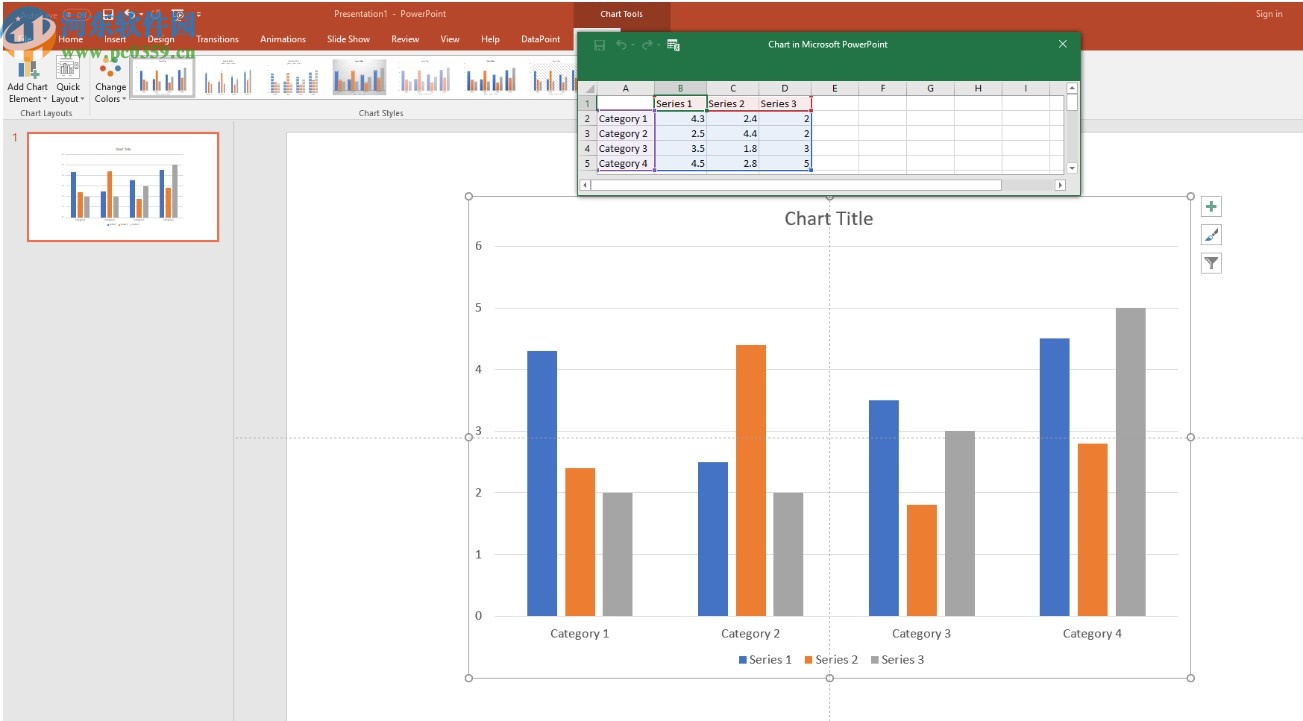Image resolution: width=1303 pixels, height=721 pixels.
Task: Apply the gray-background fourth chart style
Action: [359, 77]
